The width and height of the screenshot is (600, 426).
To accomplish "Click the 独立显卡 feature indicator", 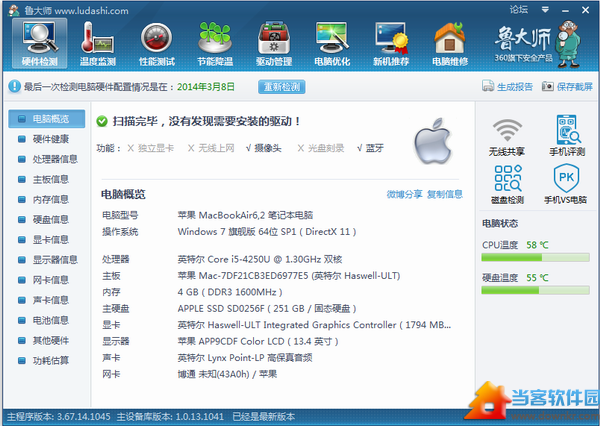I will click(x=151, y=148).
